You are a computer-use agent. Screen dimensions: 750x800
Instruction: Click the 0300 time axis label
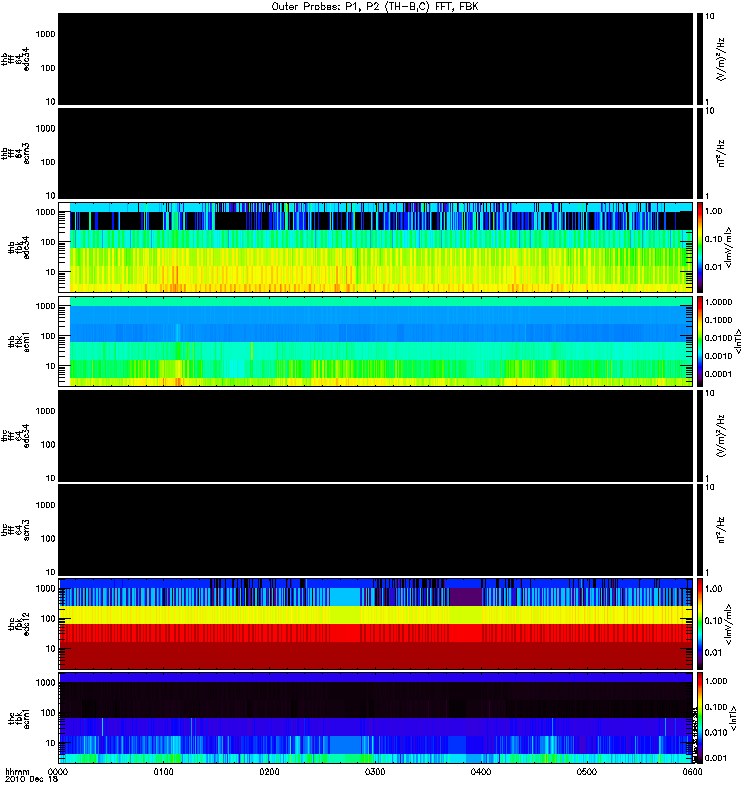click(375, 772)
